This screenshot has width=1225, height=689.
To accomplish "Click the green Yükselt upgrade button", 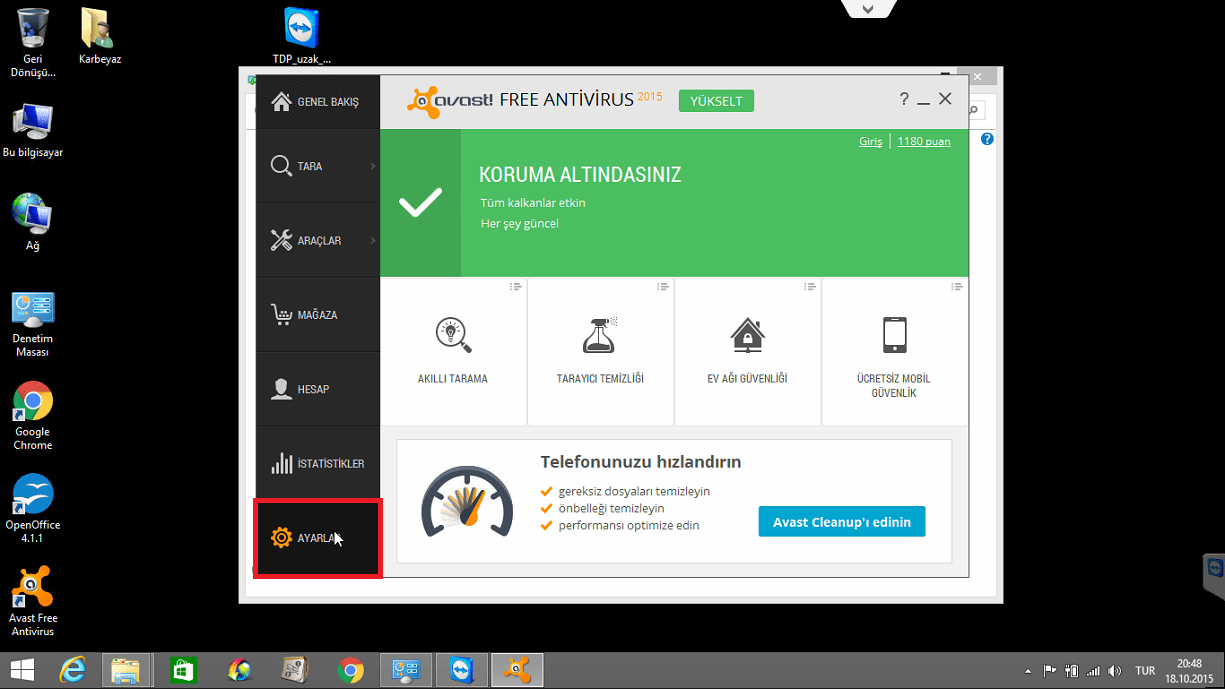I will point(716,101).
